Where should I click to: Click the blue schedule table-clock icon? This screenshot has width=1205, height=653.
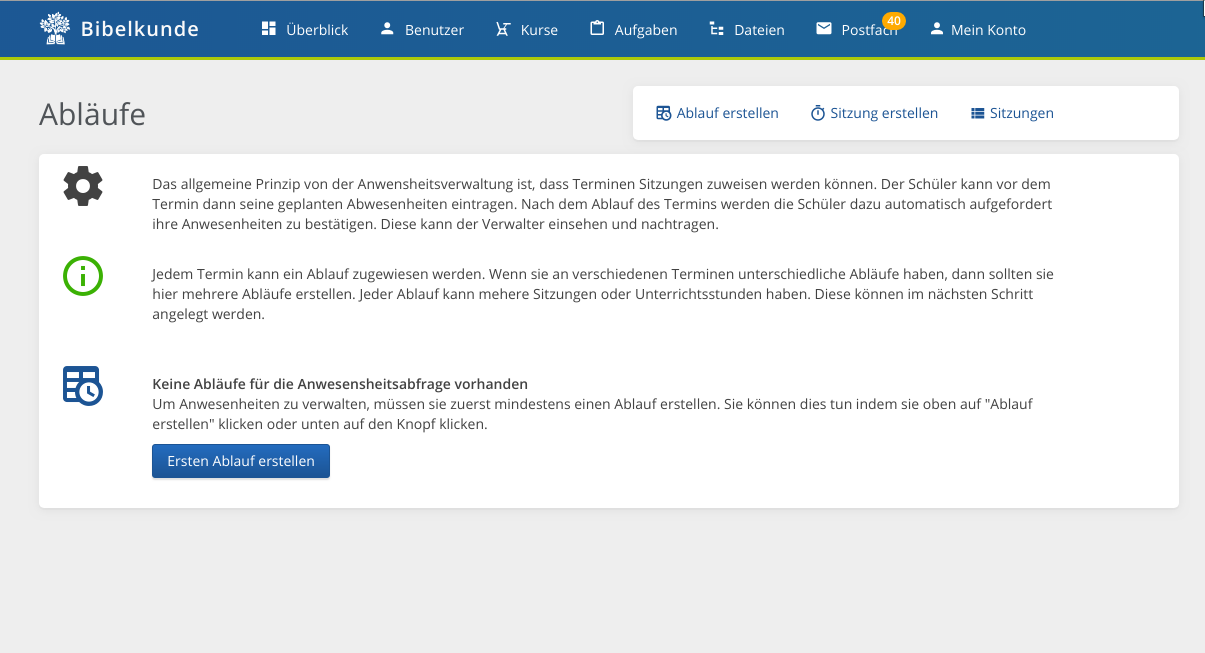click(x=83, y=385)
